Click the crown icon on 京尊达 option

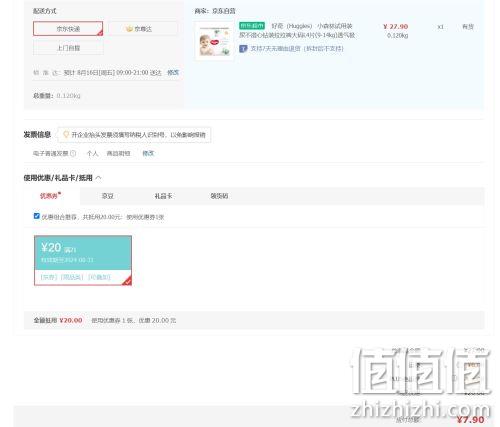coord(129,29)
